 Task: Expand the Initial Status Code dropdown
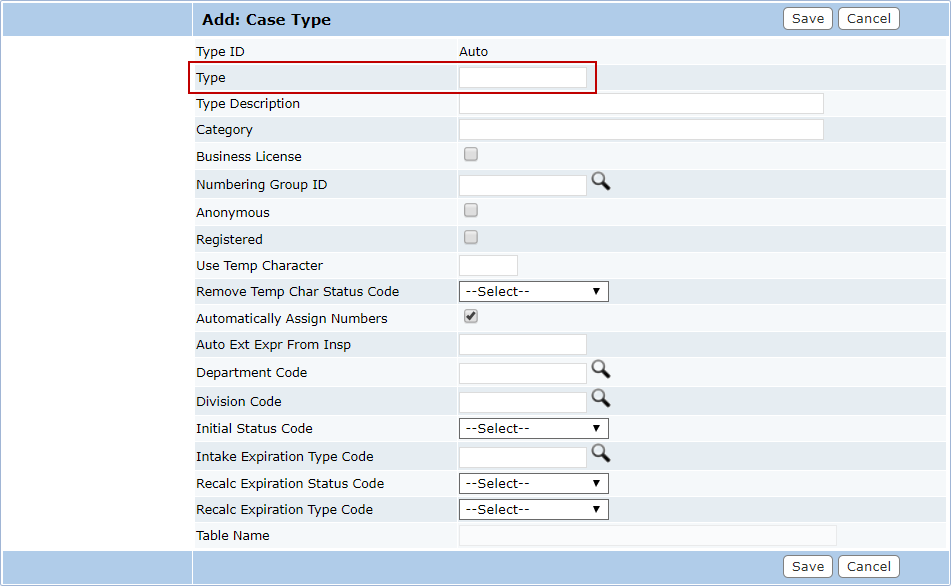[x=533, y=429]
